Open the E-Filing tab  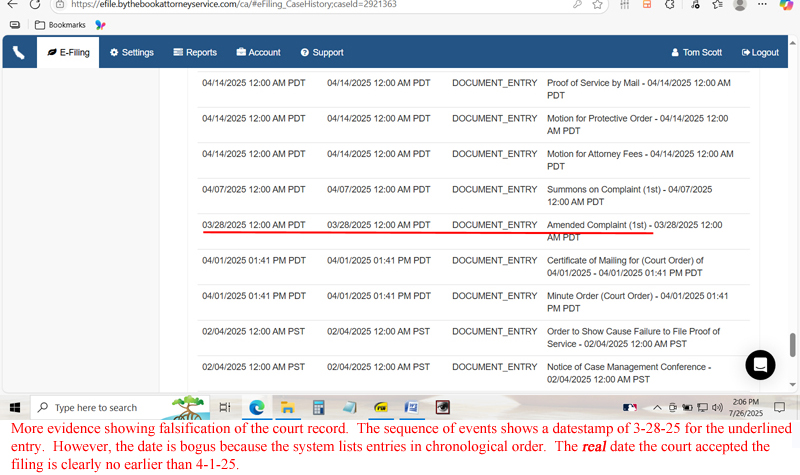point(69,52)
